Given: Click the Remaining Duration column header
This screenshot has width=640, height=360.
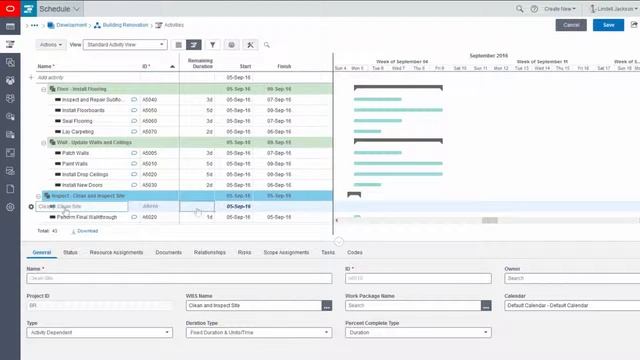Looking at the screenshot, I should [200, 63].
